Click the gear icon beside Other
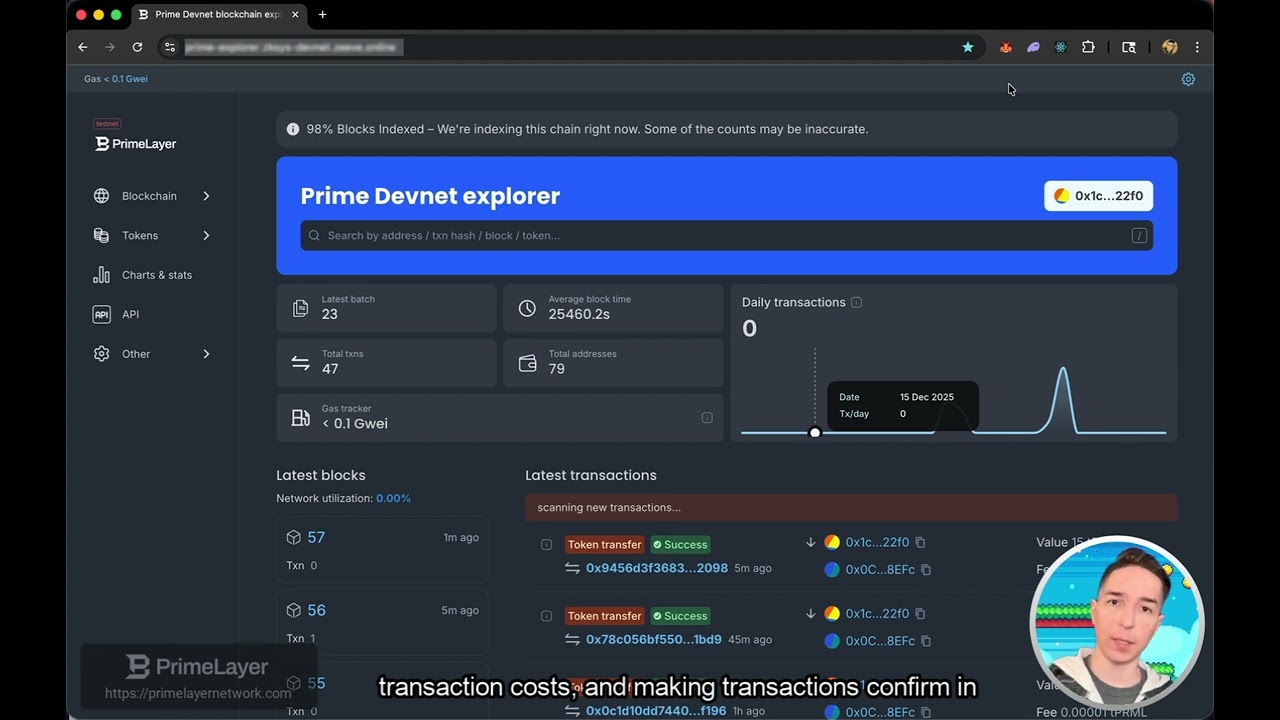Viewport: 1280px width, 720px height. [x=101, y=354]
